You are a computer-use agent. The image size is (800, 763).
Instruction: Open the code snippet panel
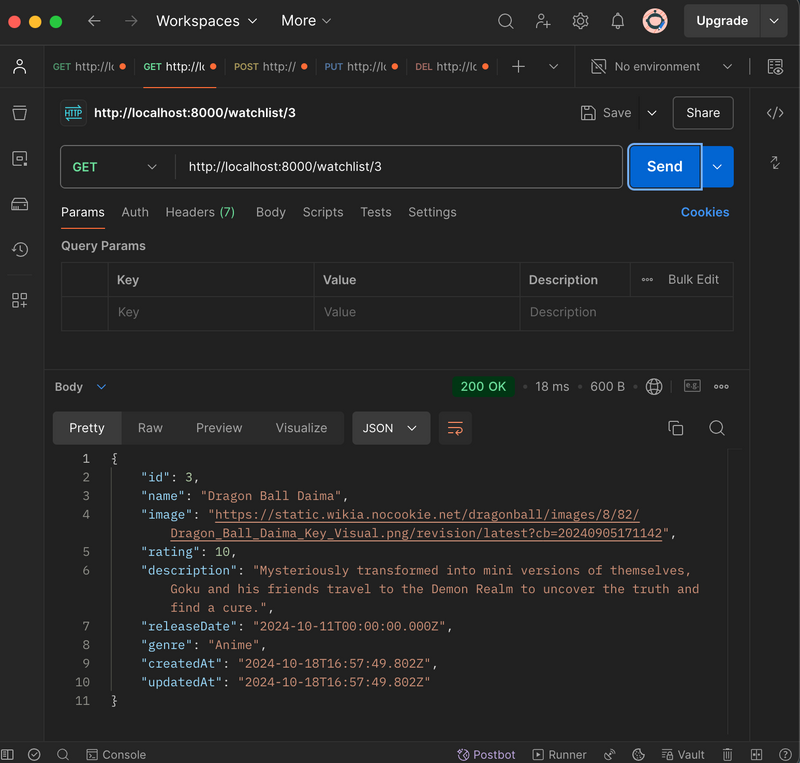point(775,113)
